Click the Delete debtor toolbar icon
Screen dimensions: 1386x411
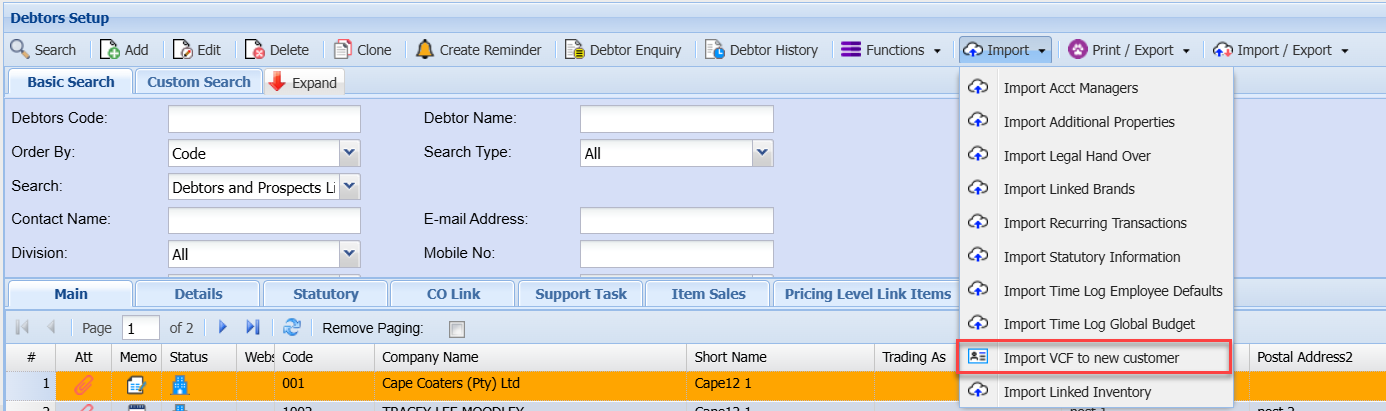(x=256, y=50)
